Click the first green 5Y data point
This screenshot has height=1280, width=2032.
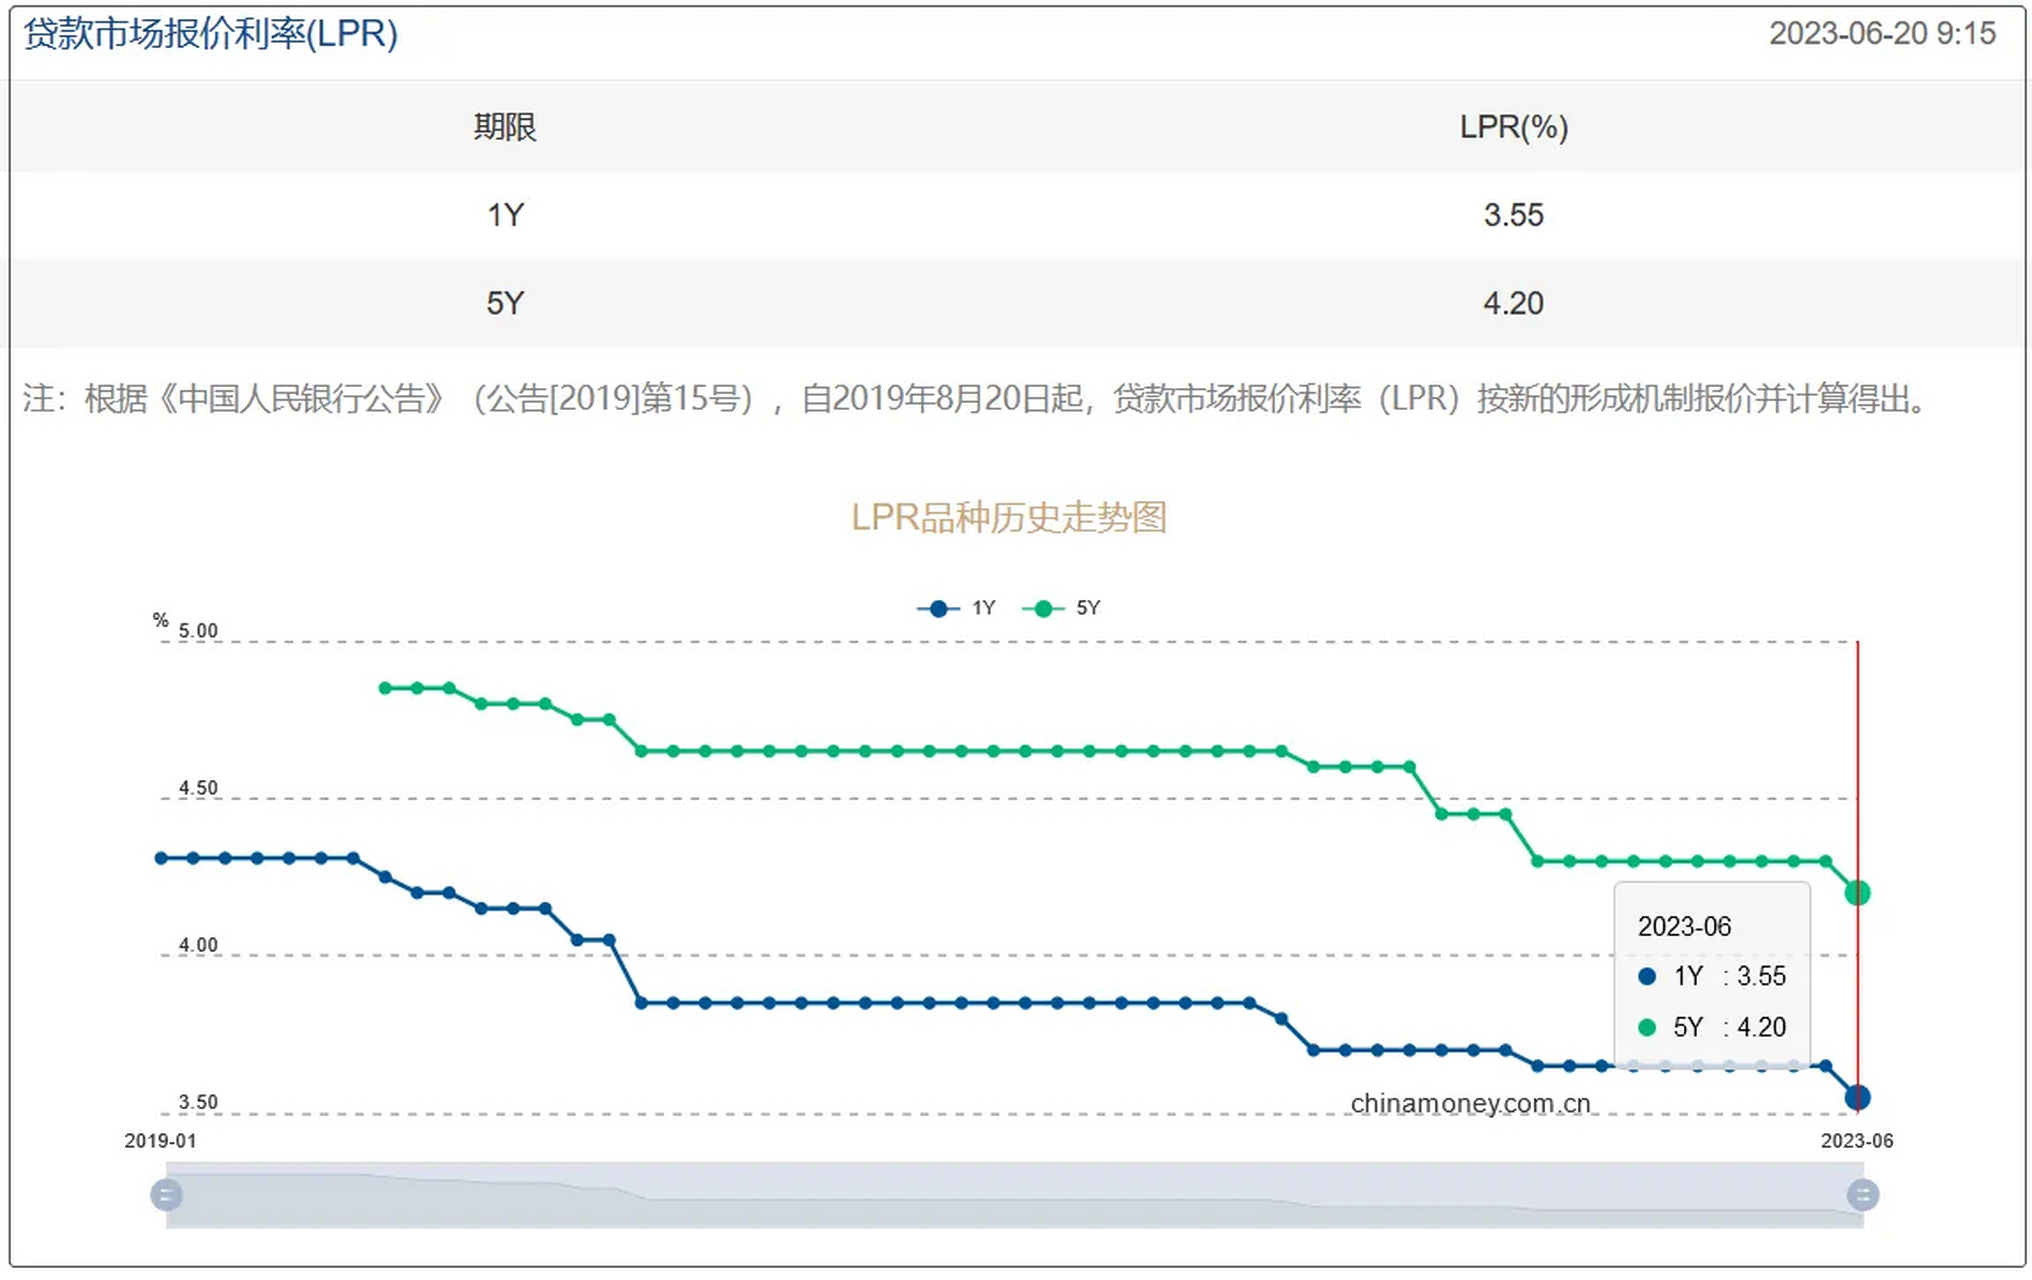pyautogui.click(x=385, y=688)
